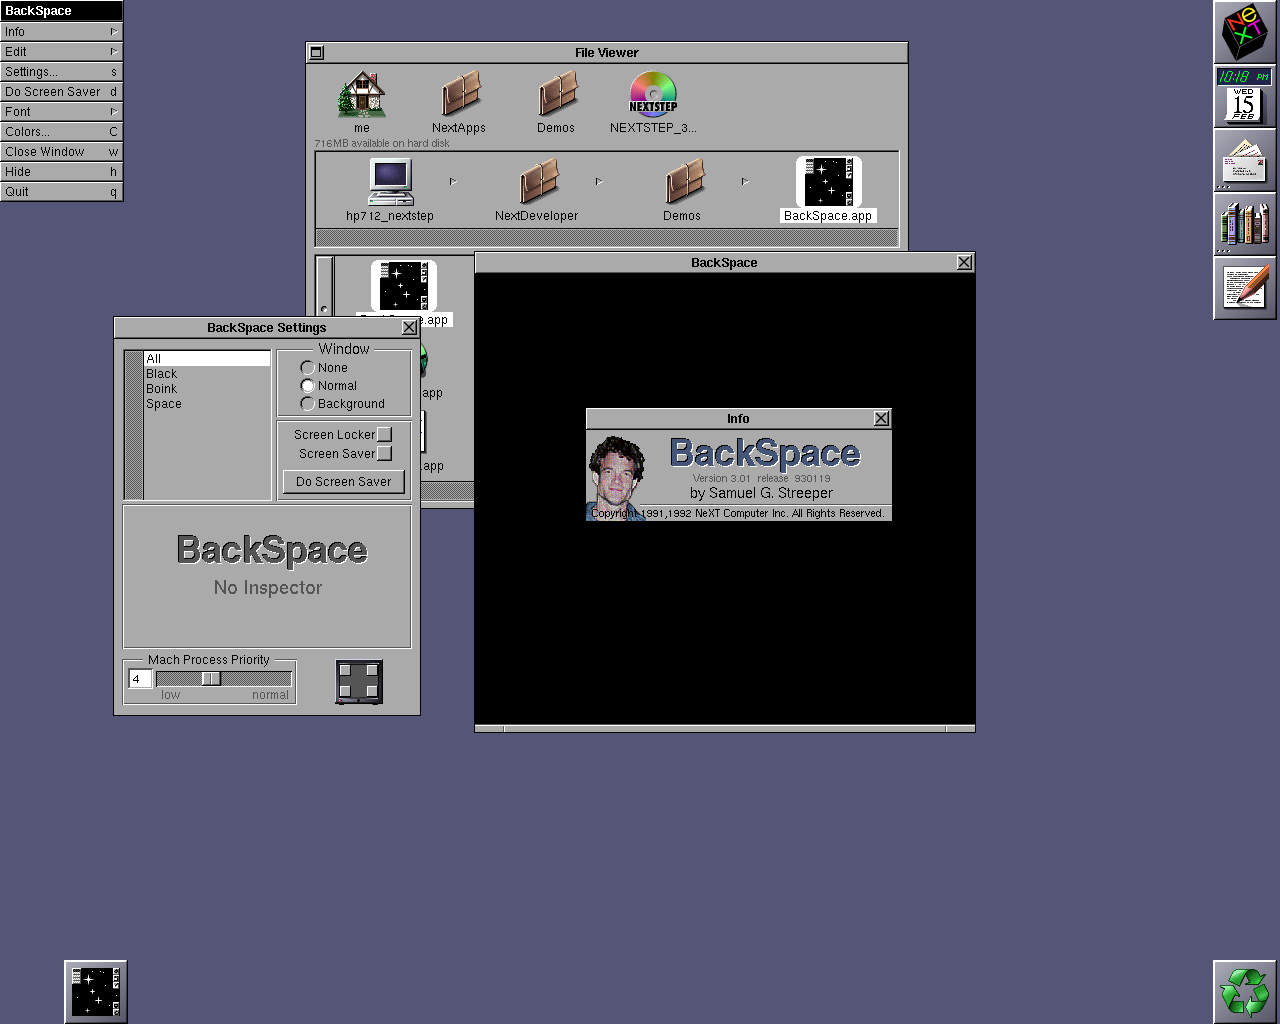The image size is (1280, 1024).
Task: Select the Background window radio button
Action: (x=308, y=404)
